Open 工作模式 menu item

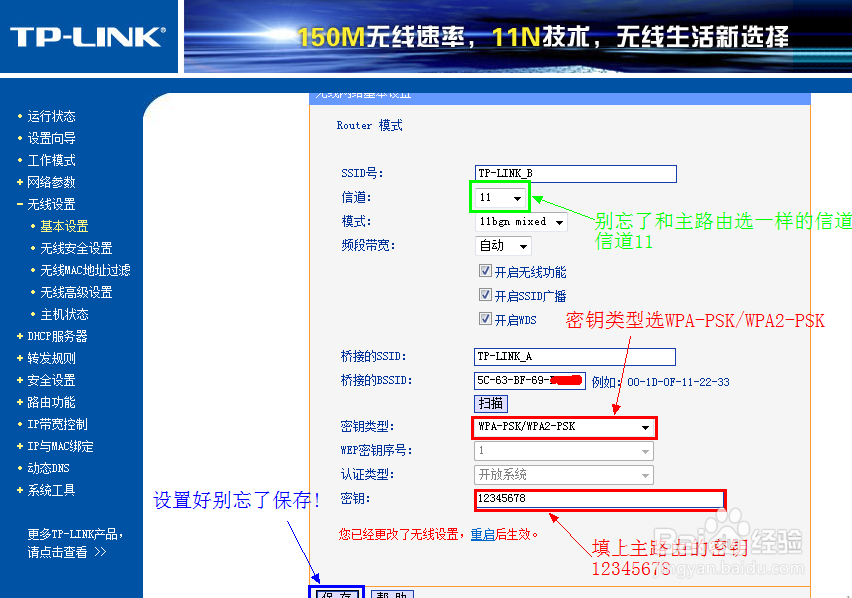pyautogui.click(x=51, y=160)
